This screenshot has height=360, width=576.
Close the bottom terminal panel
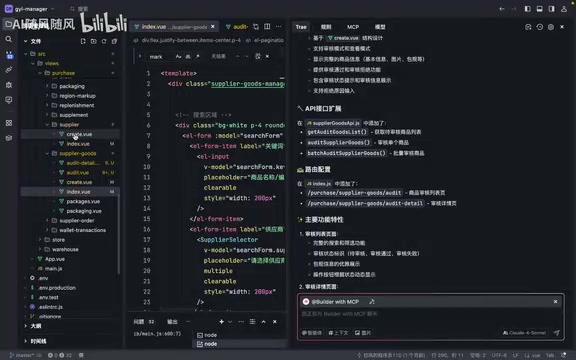[275, 322]
